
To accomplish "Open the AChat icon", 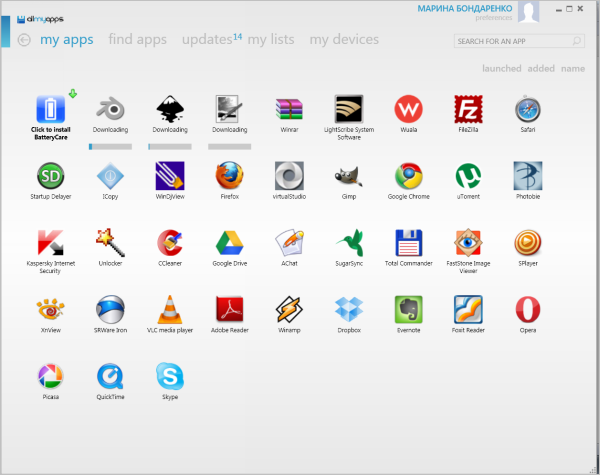I will (289, 242).
